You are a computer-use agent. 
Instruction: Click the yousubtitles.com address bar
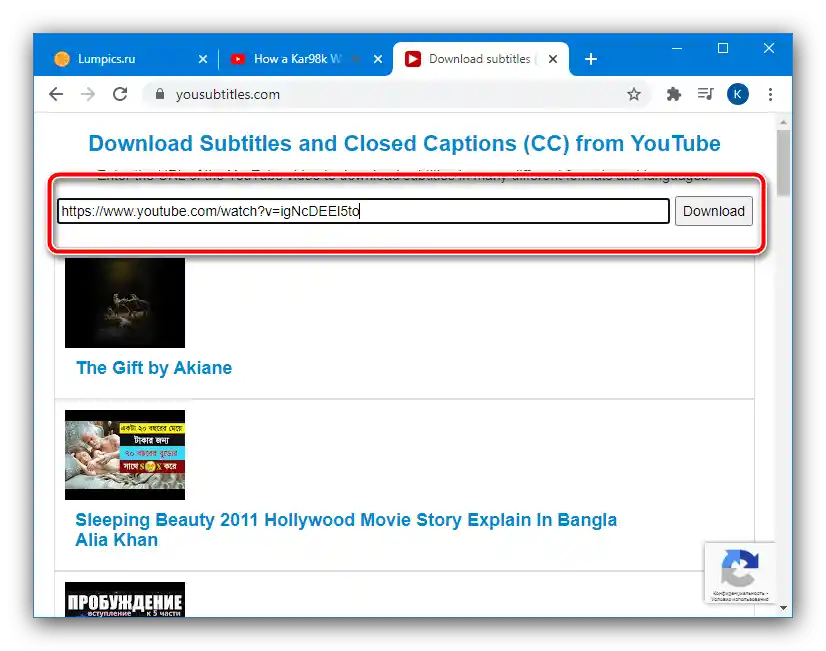click(395, 94)
